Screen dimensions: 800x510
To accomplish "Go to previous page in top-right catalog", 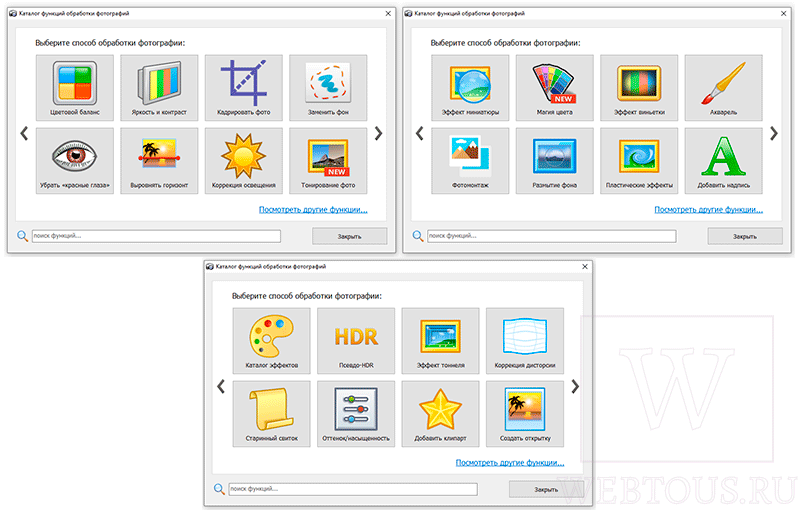I will click(x=419, y=134).
